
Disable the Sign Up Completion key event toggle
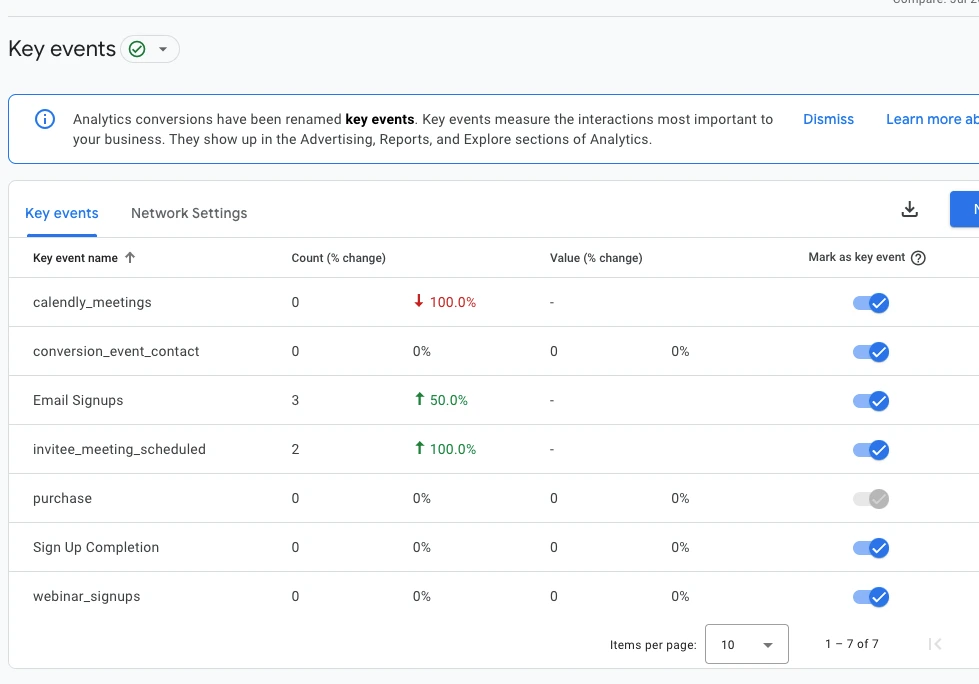coord(870,548)
